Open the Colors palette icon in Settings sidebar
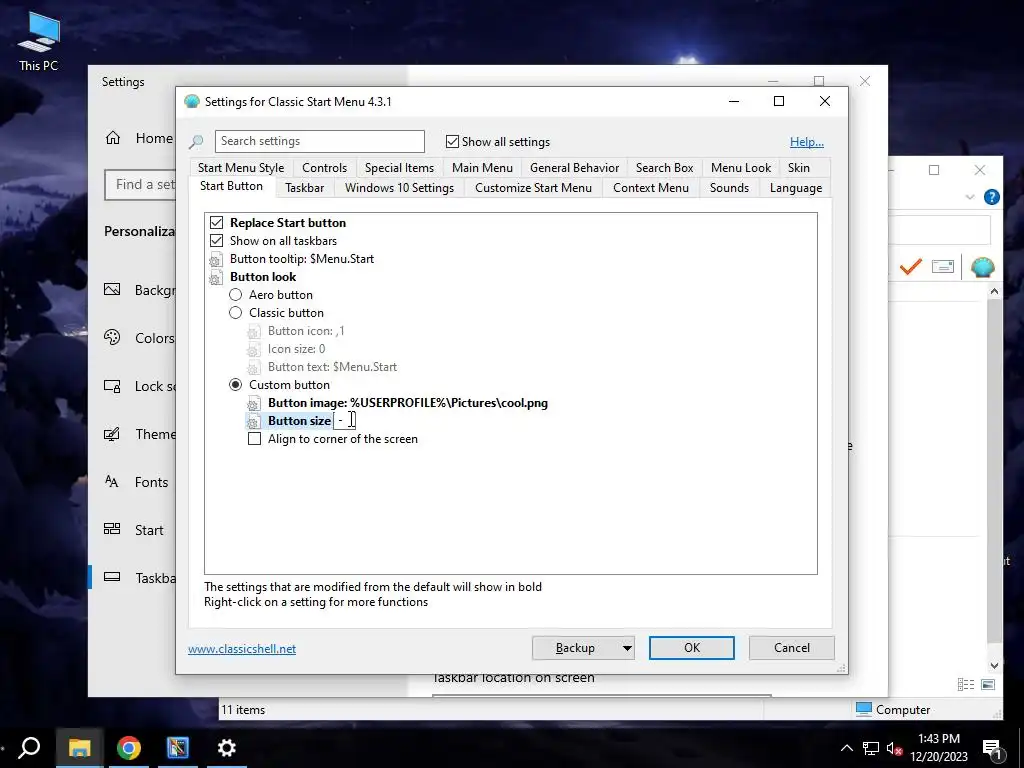This screenshot has height=768, width=1024. [x=112, y=338]
